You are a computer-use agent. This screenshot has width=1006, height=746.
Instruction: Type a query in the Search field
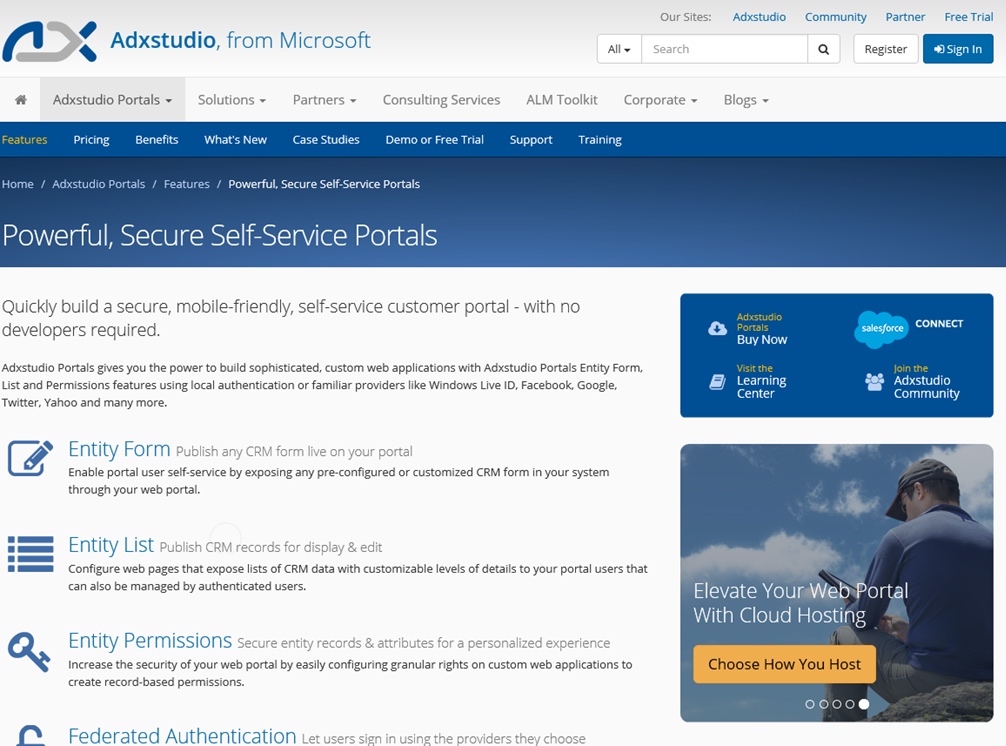tap(724, 48)
